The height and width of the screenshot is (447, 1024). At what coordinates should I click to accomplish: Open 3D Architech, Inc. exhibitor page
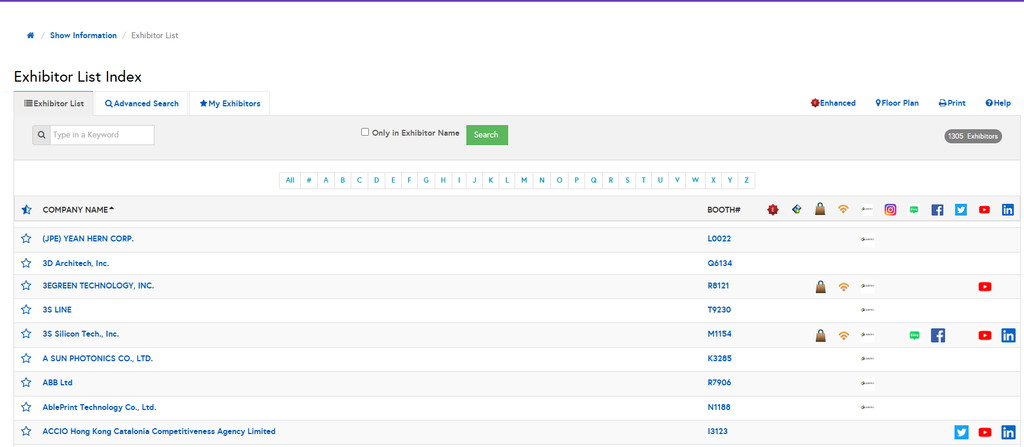tap(76, 263)
